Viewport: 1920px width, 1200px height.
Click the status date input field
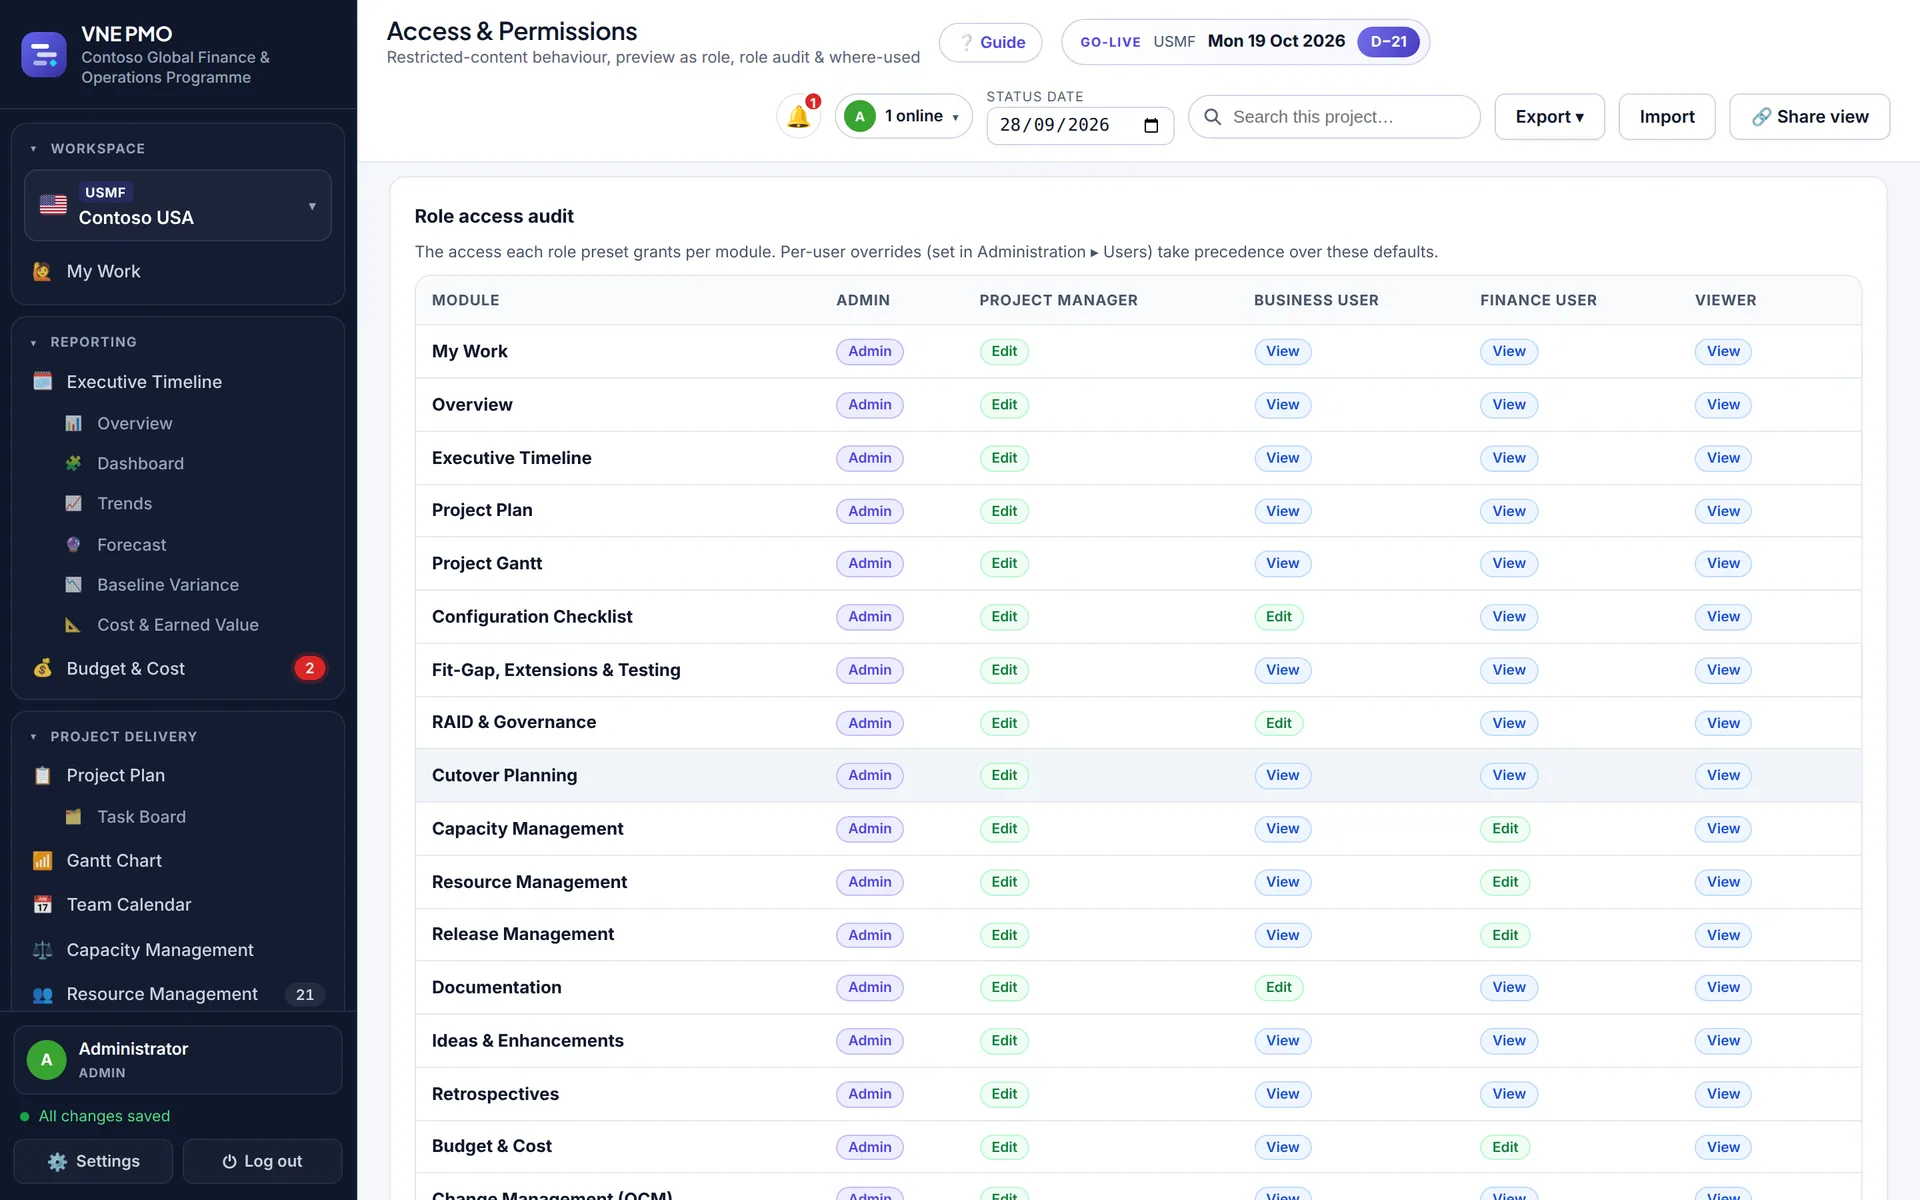pyautogui.click(x=1079, y=125)
